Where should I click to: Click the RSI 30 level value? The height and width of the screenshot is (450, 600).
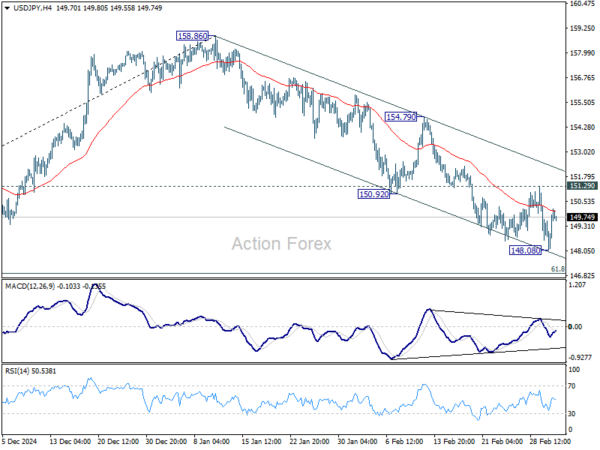(572, 414)
